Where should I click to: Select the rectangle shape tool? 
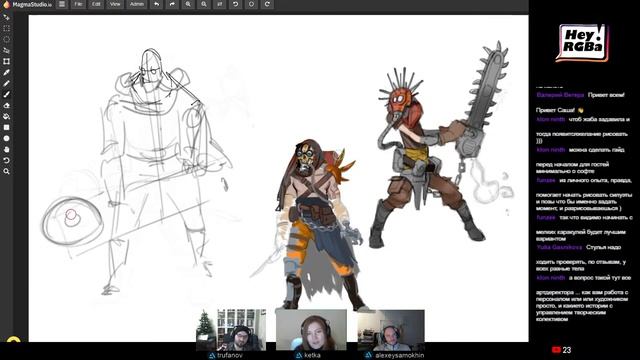6,128
